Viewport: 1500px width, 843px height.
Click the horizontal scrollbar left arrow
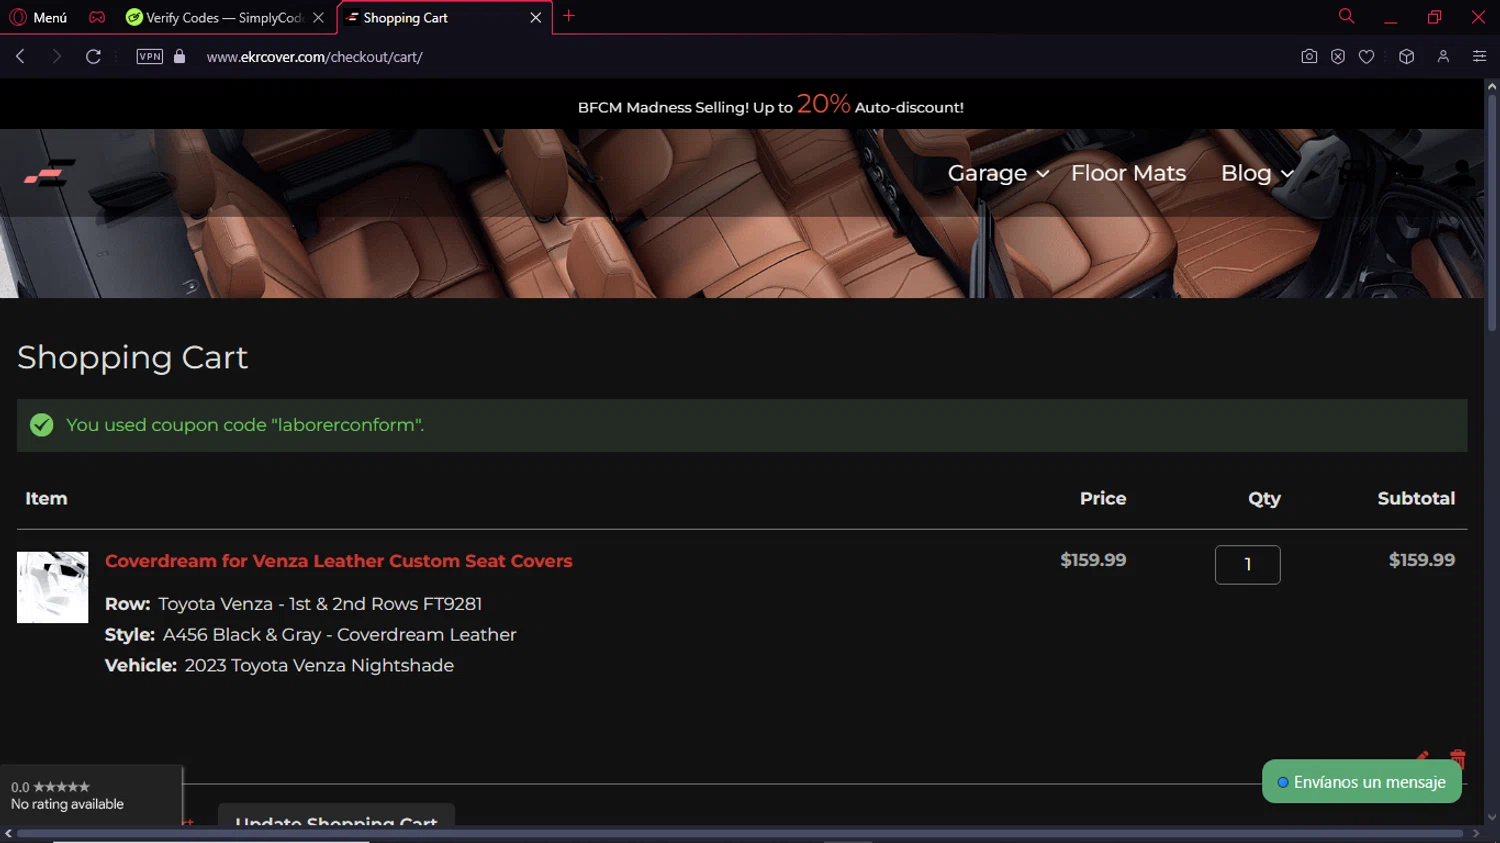8,833
